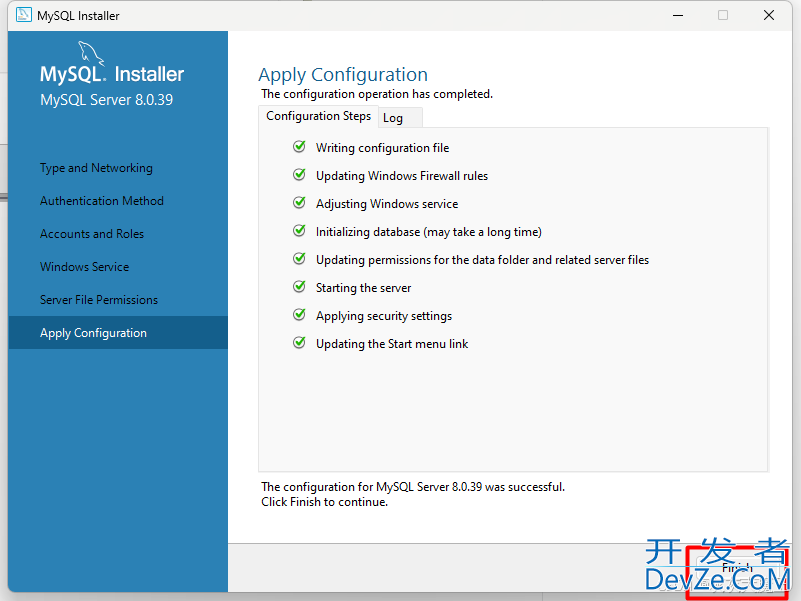Click the "Writing configuration file" step text

click(x=383, y=148)
